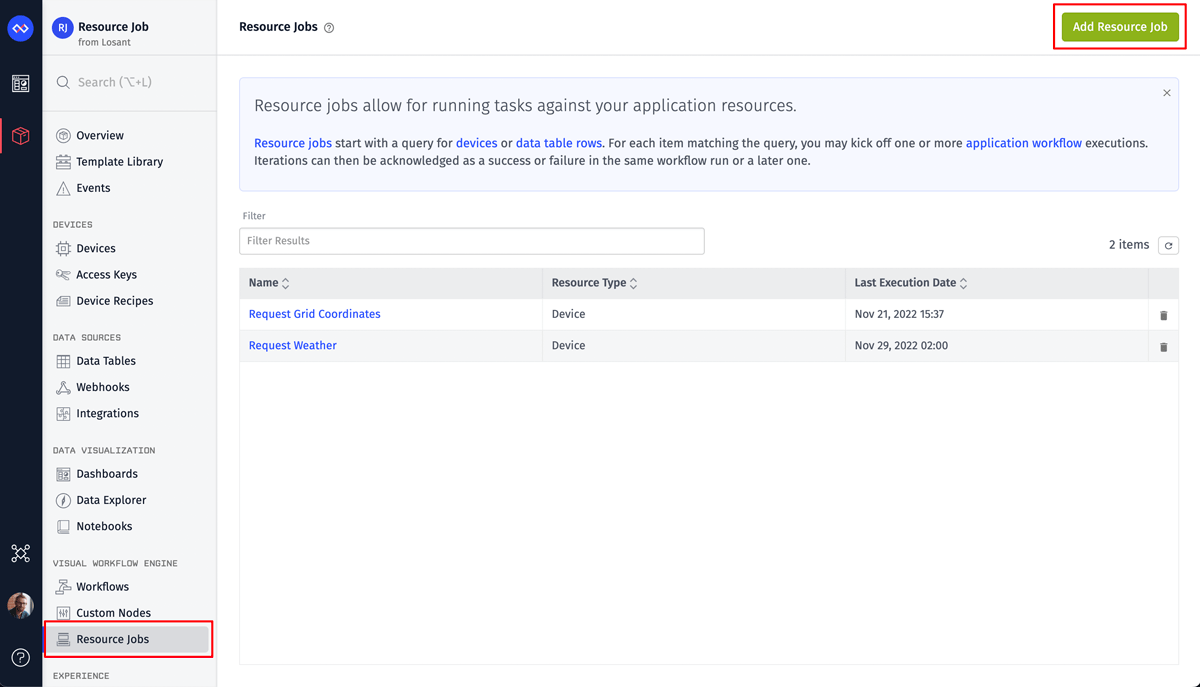This screenshot has height=687, width=1200.
Task: Click Add Resource Job button
Action: (1120, 27)
